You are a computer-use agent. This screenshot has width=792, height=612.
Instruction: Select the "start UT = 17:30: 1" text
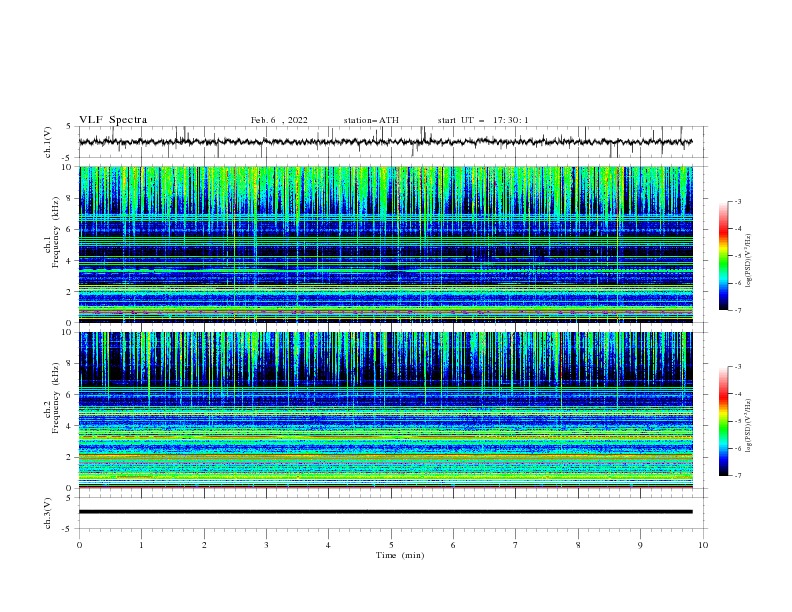pyautogui.click(x=483, y=120)
